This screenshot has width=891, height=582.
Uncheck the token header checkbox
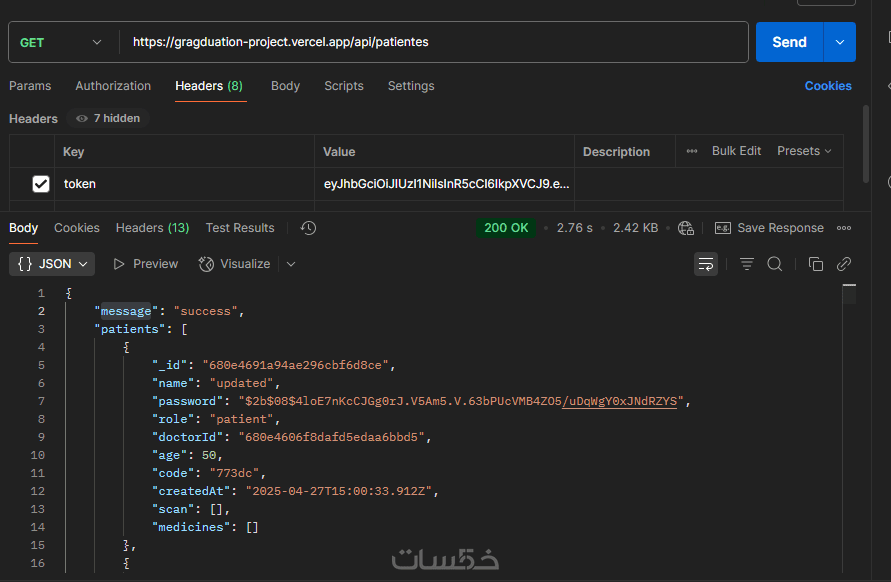[x=41, y=184]
